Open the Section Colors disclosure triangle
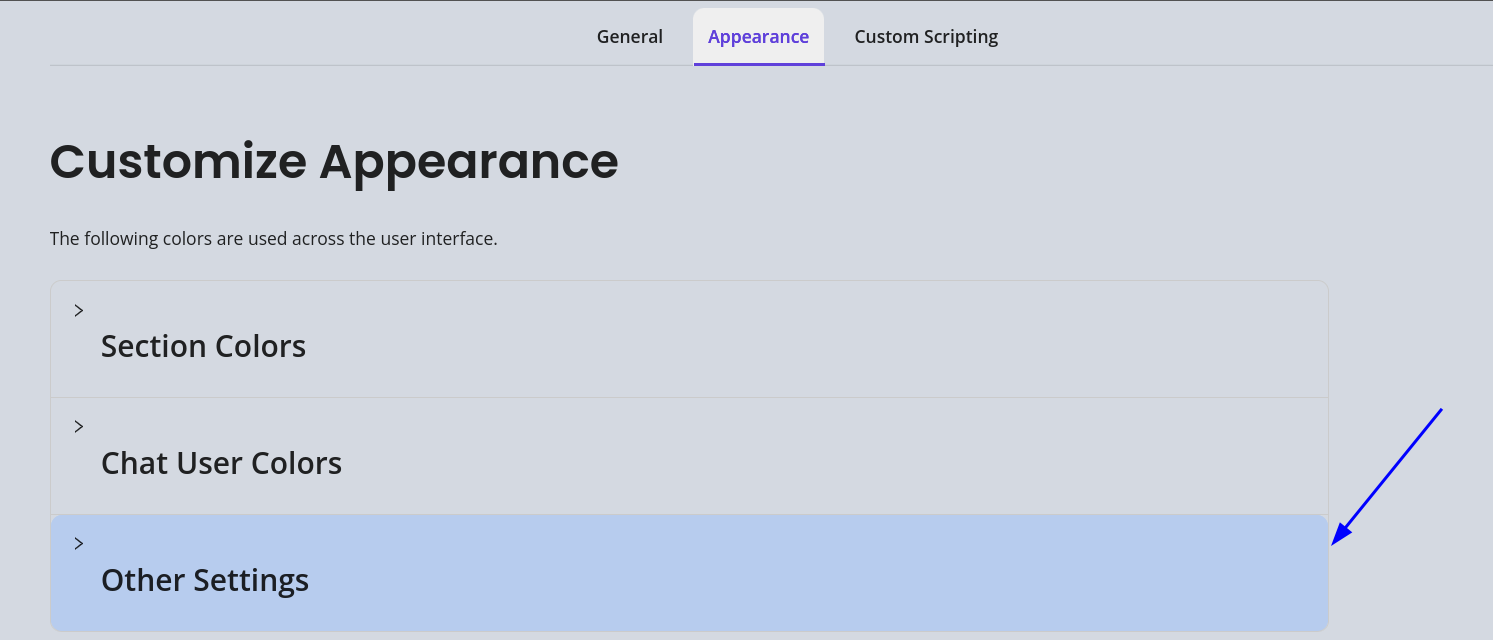 pyautogui.click(x=79, y=310)
